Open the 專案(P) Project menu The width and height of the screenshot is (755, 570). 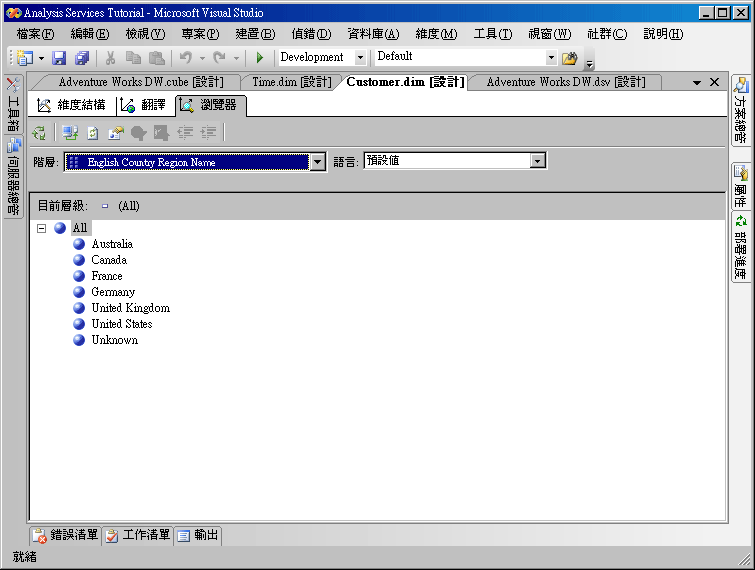[x=200, y=34]
